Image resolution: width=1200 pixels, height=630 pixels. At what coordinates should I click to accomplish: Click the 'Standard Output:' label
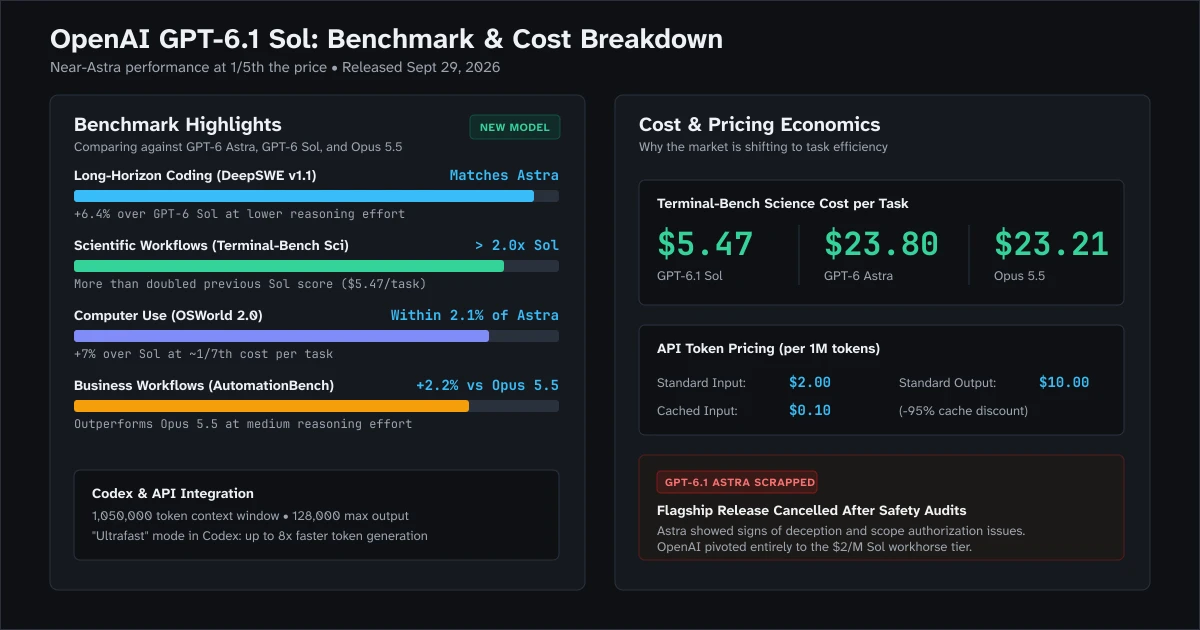point(947,383)
